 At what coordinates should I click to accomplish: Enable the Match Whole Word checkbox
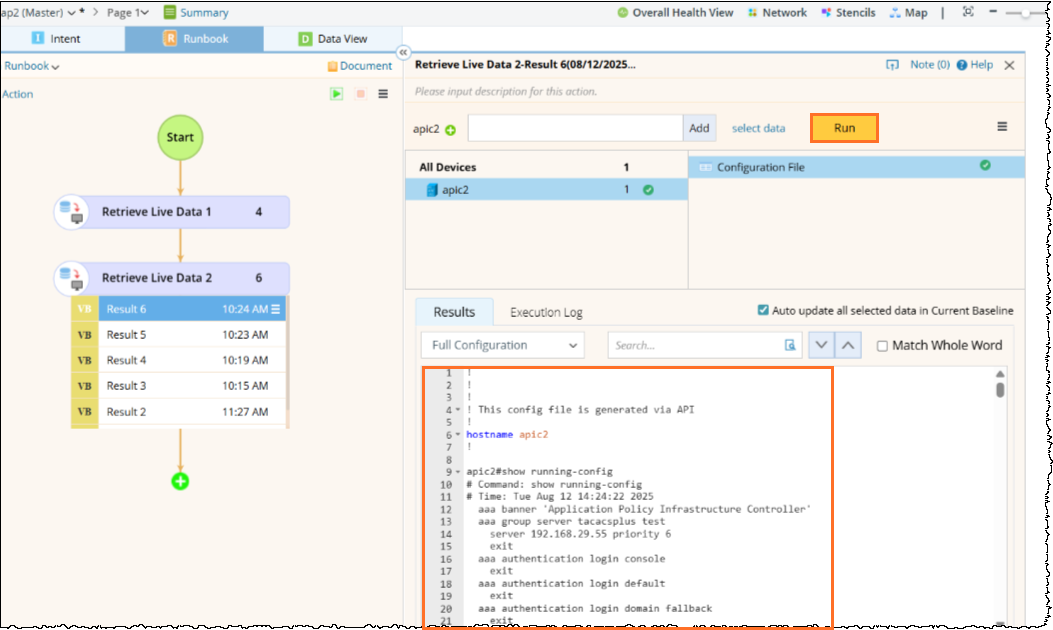point(882,346)
